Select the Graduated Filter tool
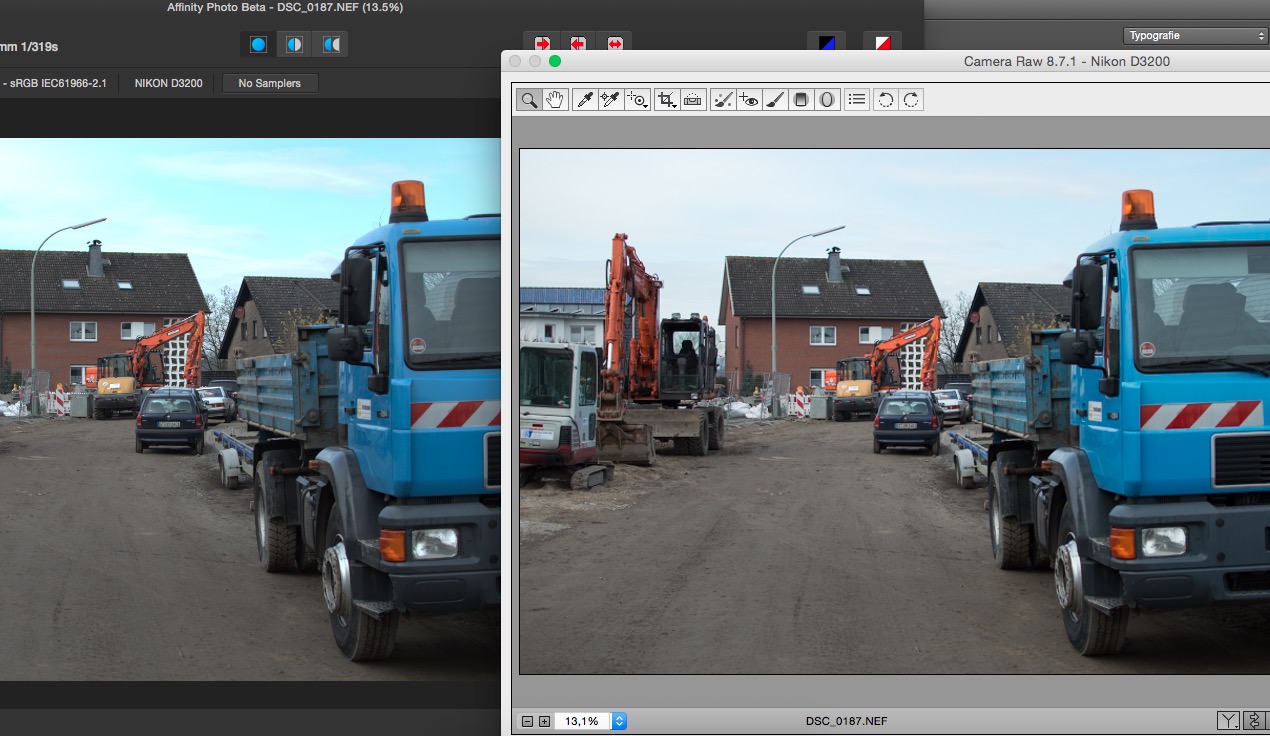Screen dimensions: 1270x736 (x=800, y=99)
